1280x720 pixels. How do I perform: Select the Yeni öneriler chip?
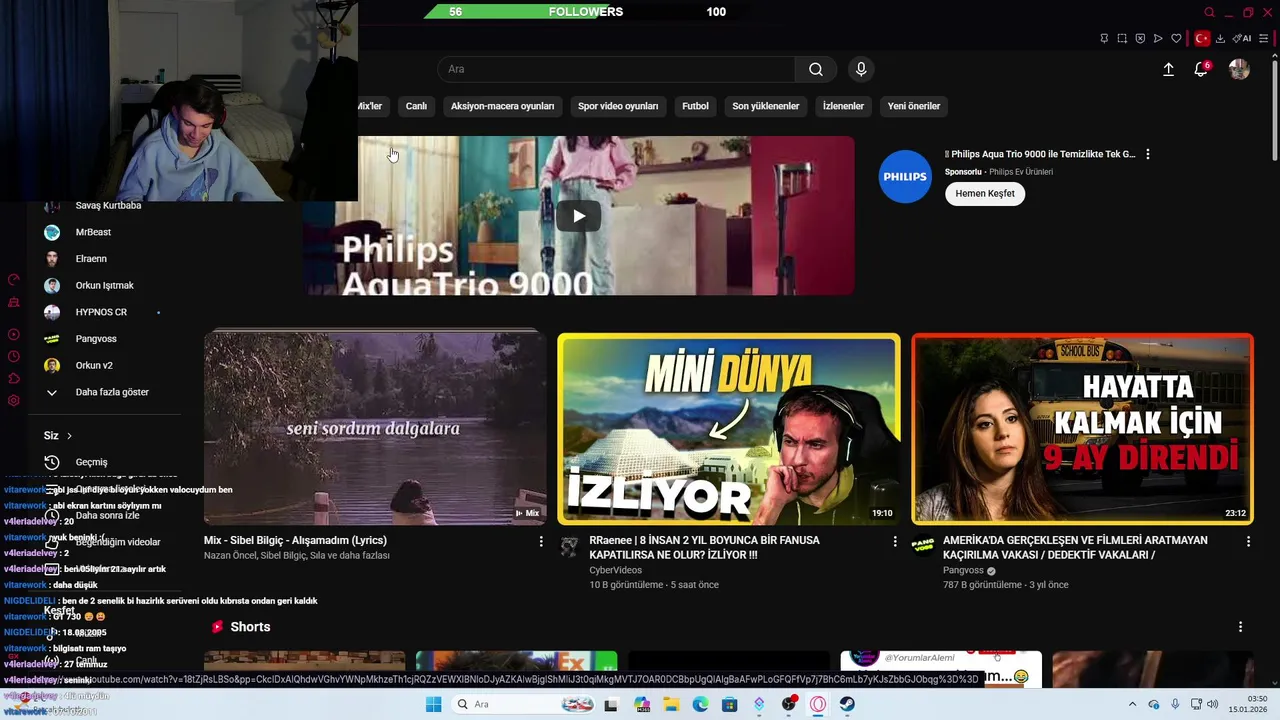coord(914,106)
